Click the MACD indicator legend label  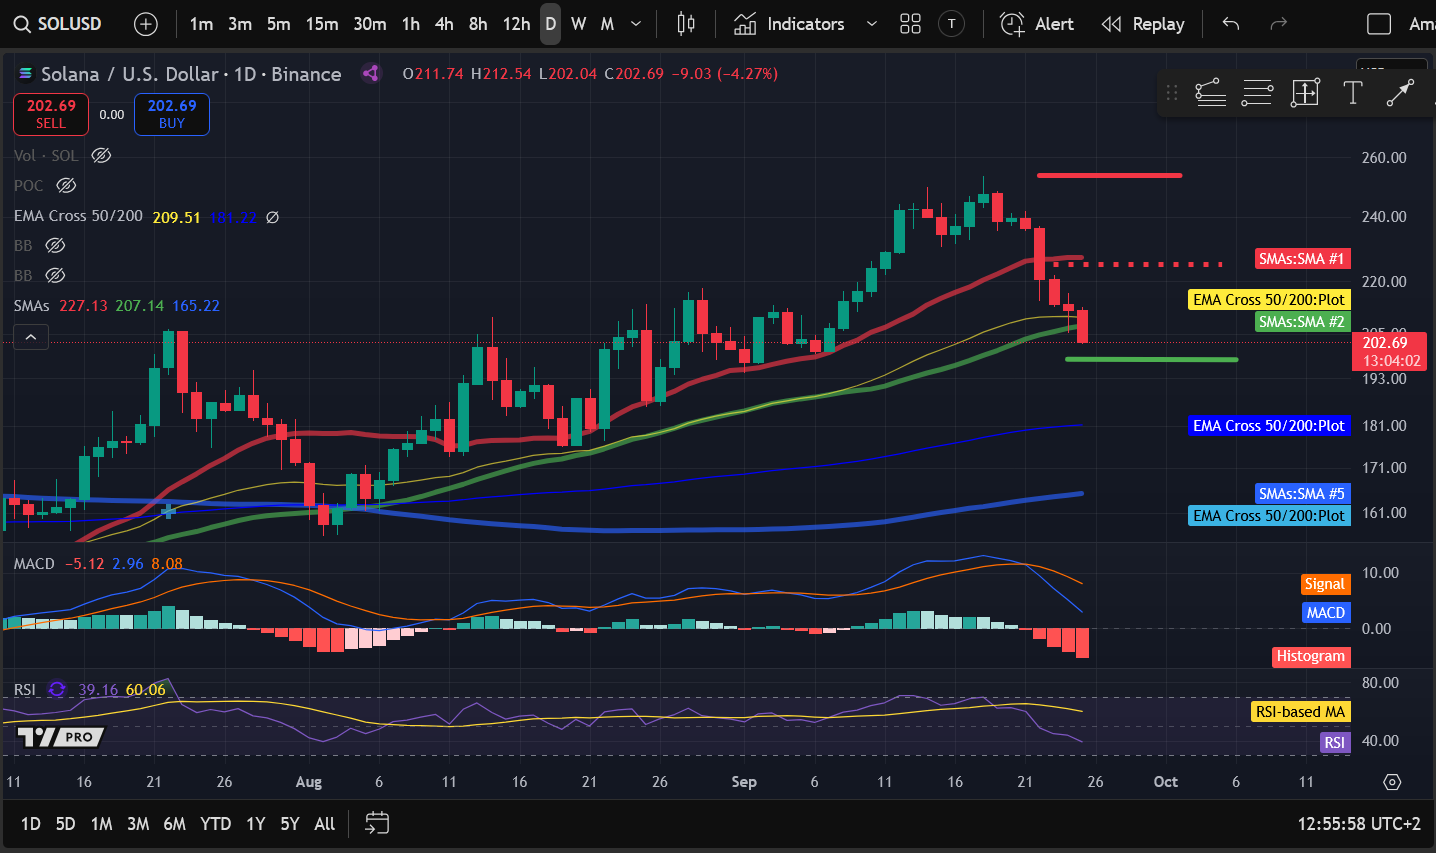click(34, 564)
